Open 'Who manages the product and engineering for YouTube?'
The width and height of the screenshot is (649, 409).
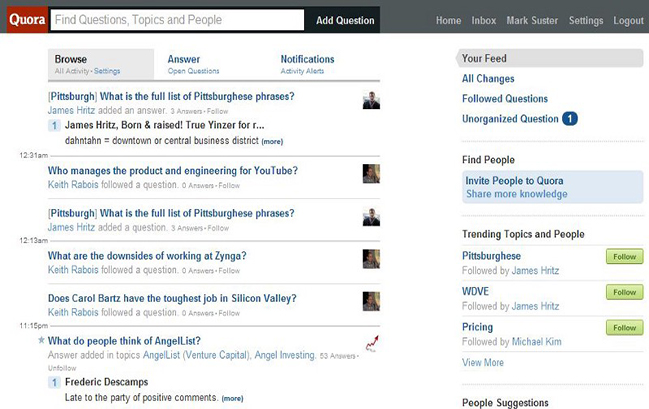[173, 171]
